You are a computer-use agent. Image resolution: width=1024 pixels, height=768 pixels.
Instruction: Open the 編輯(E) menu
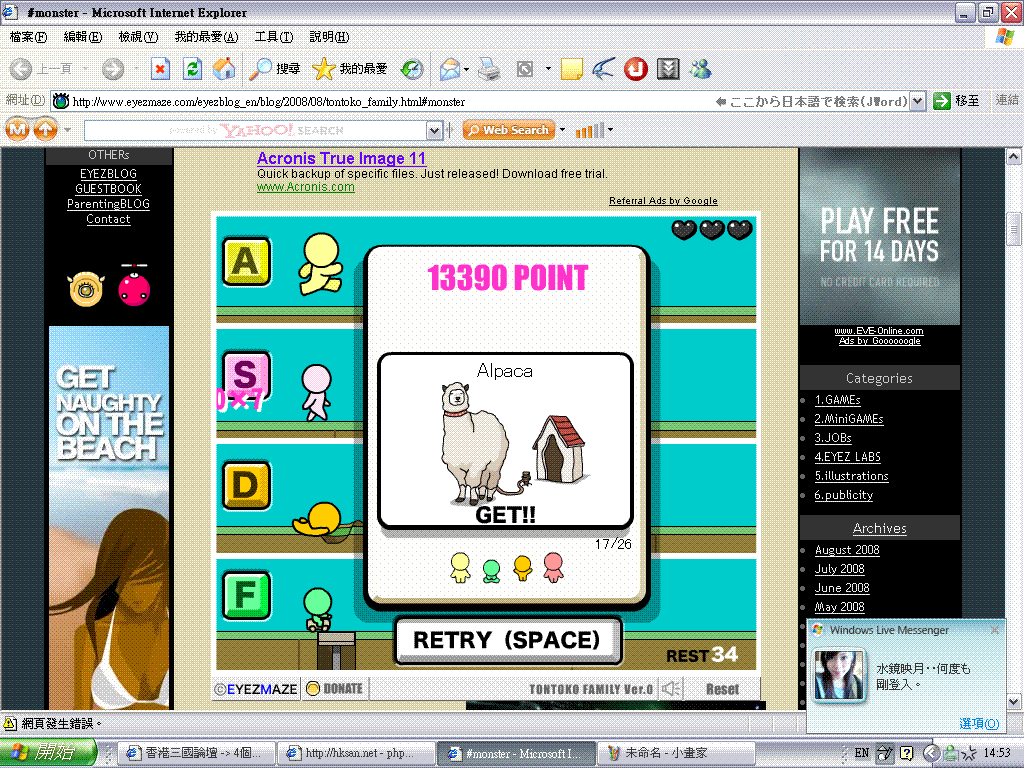(83, 37)
